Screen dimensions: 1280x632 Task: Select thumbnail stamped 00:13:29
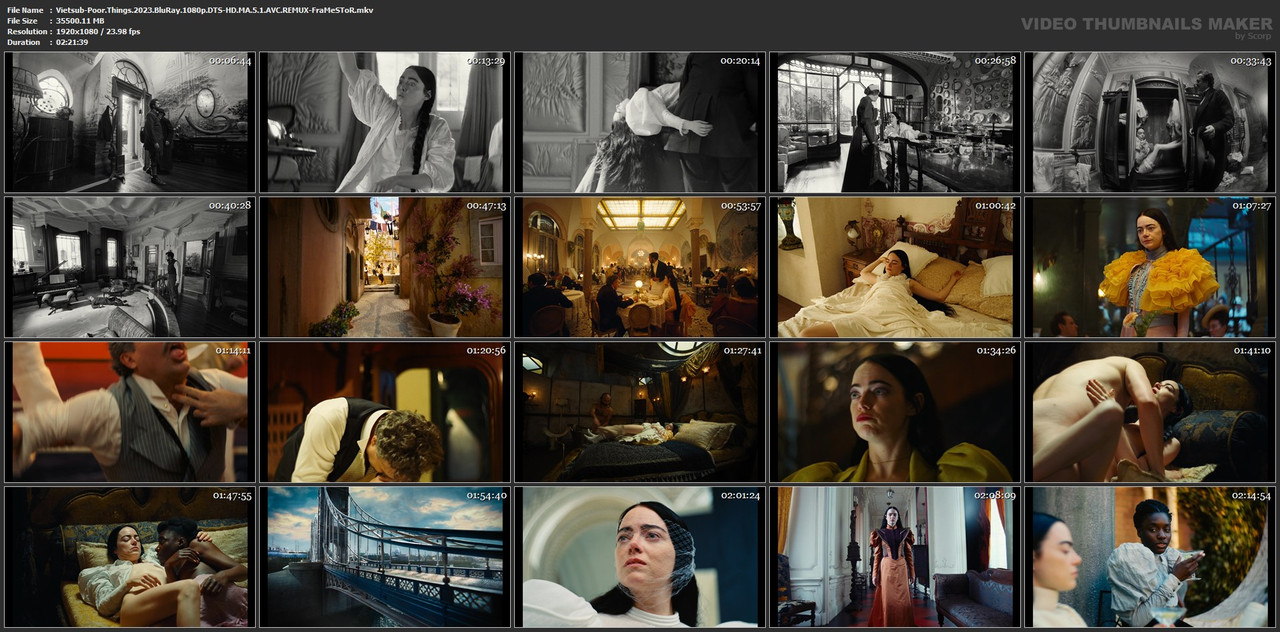coord(384,122)
